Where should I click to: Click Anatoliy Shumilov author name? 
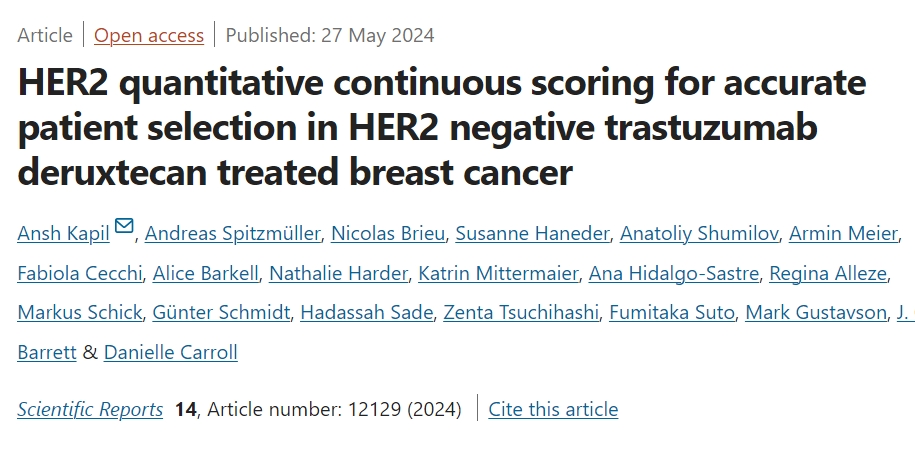point(699,234)
